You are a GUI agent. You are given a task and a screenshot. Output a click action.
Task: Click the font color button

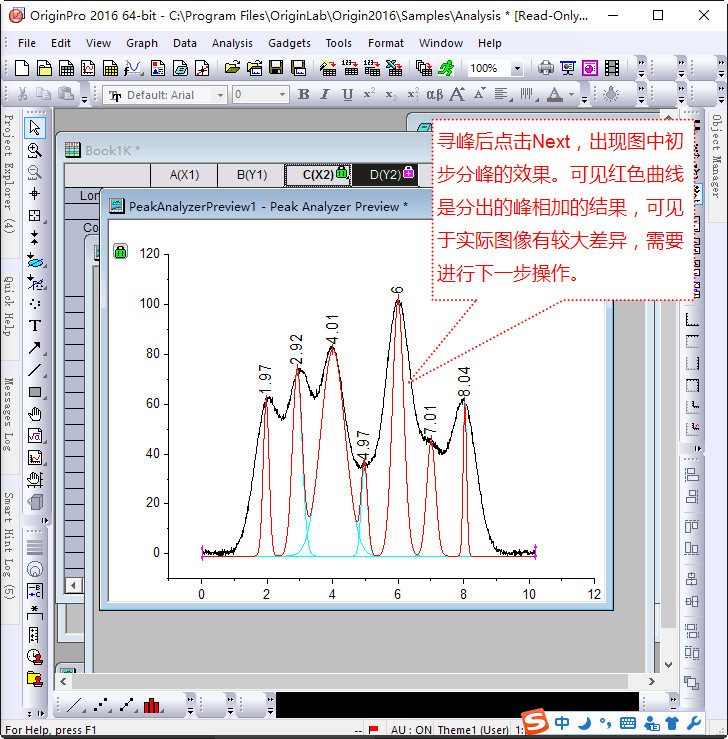[556, 95]
